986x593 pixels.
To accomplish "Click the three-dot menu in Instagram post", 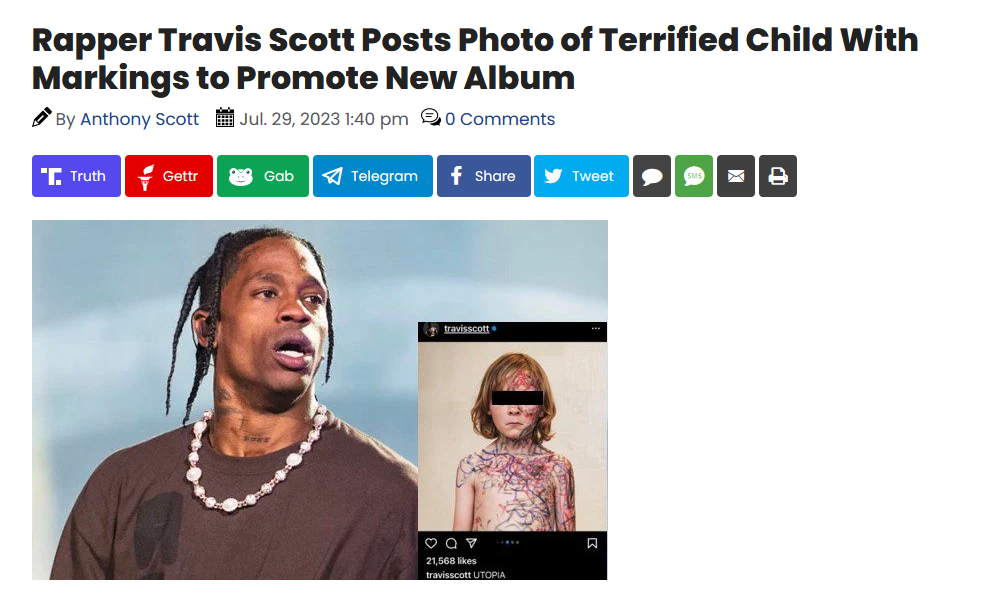I will [x=595, y=328].
